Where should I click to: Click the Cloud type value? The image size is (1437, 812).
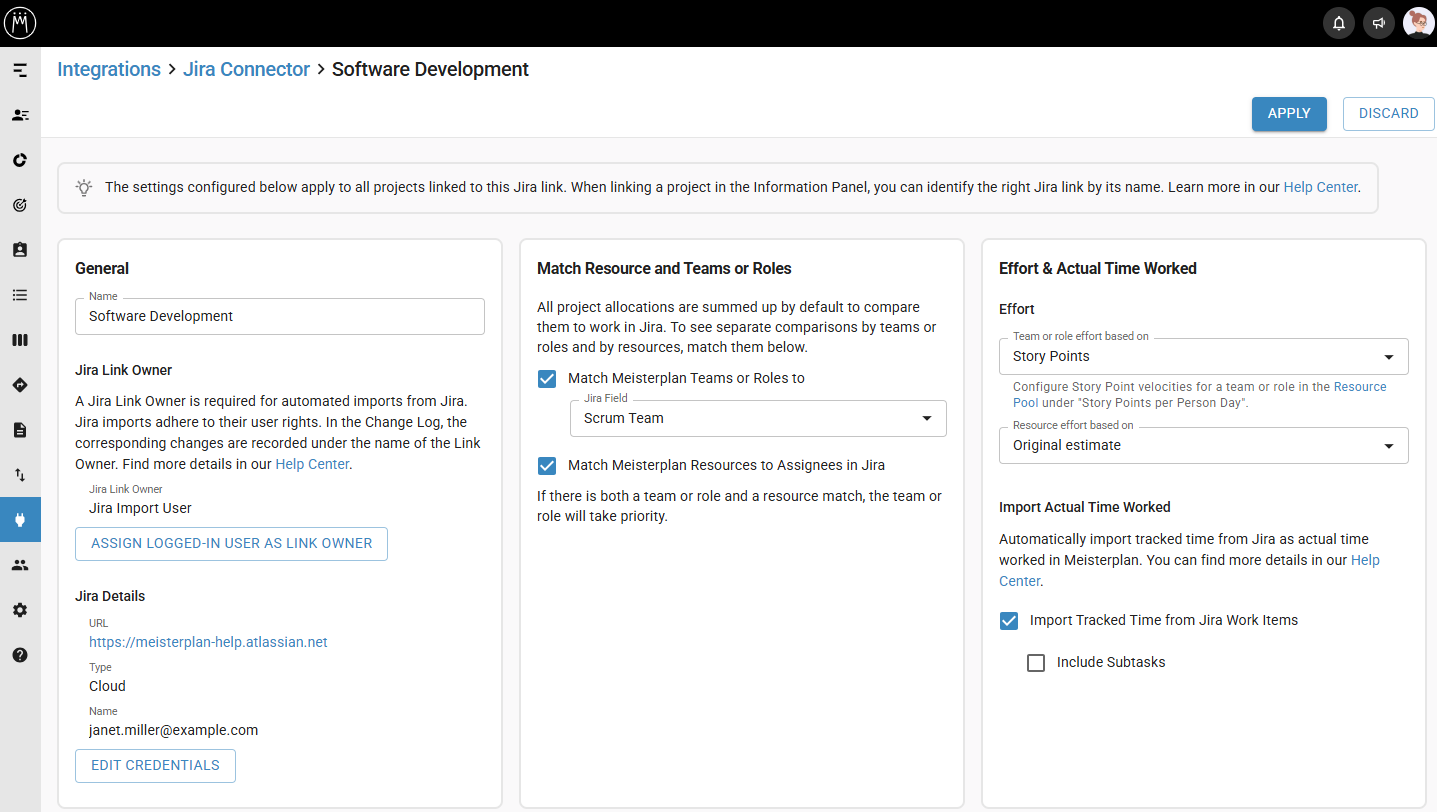click(107, 686)
